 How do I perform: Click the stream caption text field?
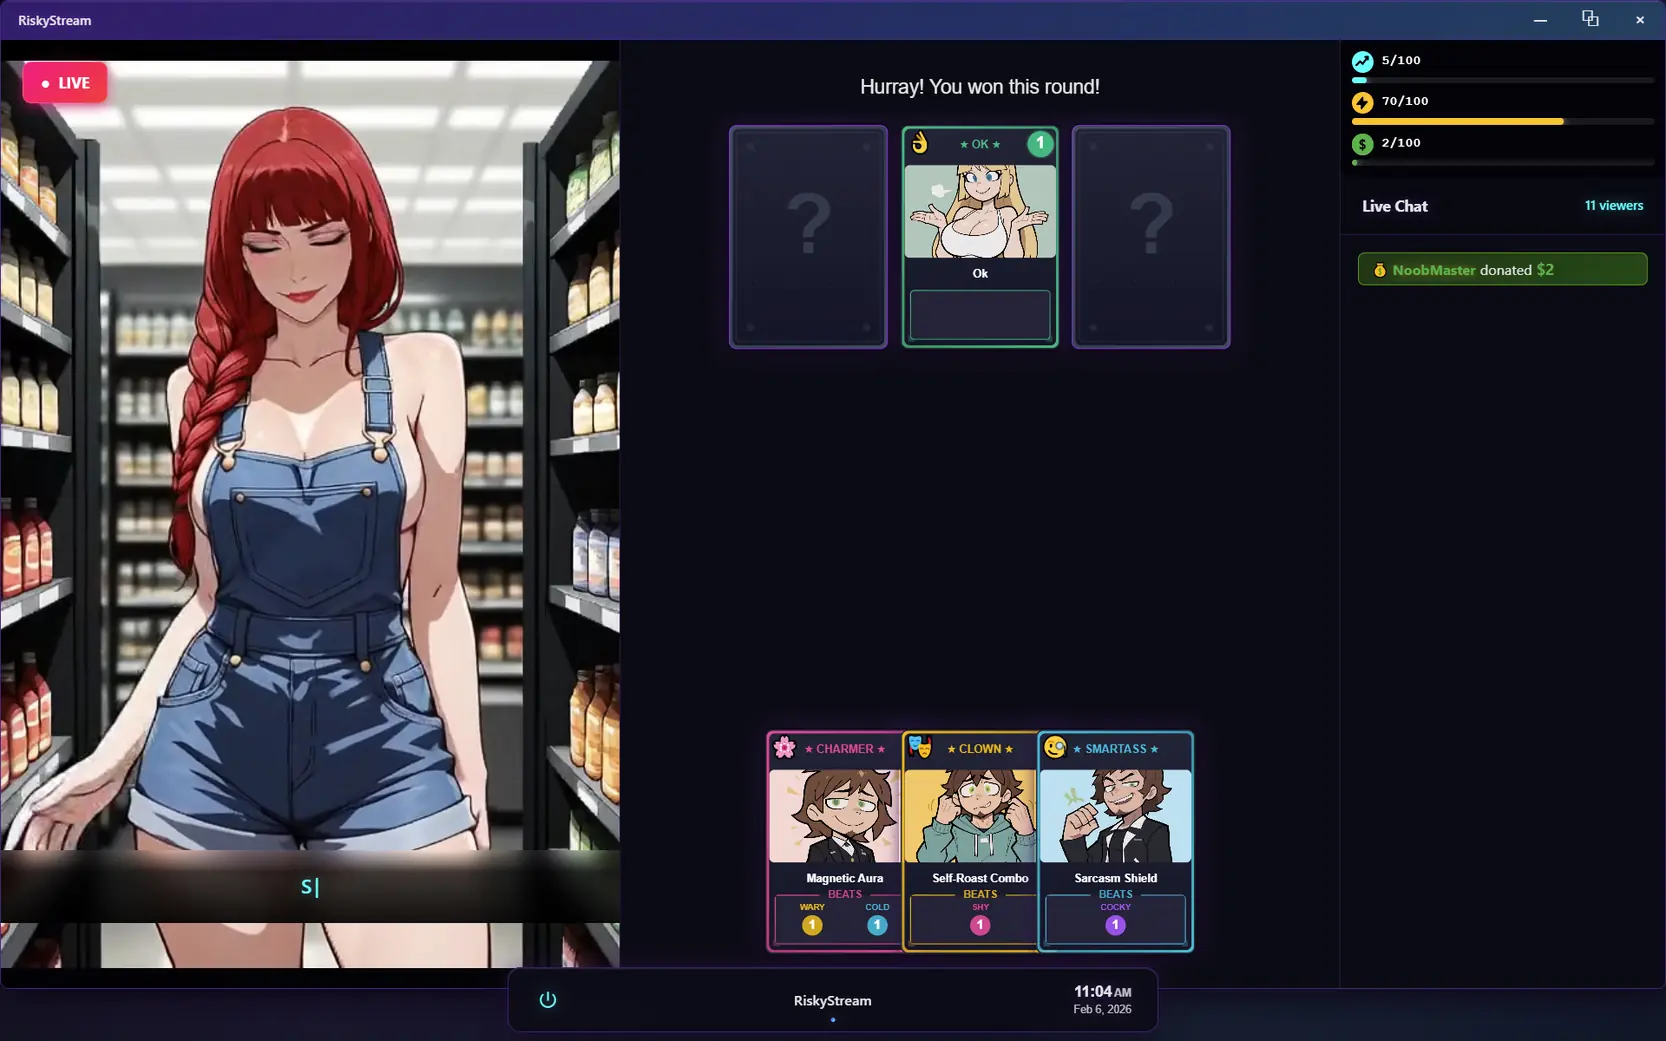click(x=310, y=887)
